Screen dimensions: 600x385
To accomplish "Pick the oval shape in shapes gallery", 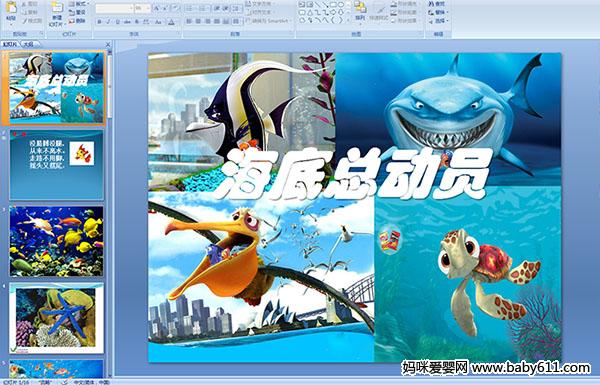I will 340,5.
